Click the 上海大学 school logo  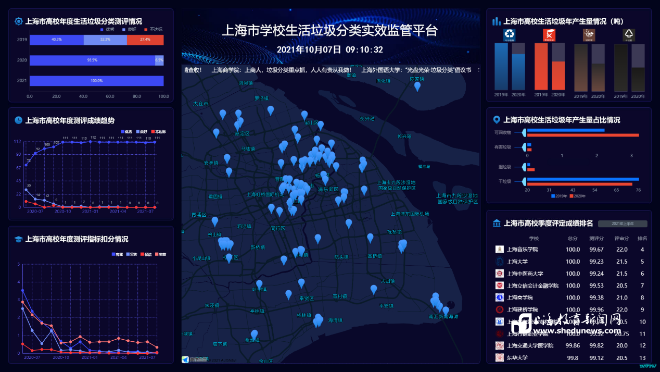[x=500, y=261]
